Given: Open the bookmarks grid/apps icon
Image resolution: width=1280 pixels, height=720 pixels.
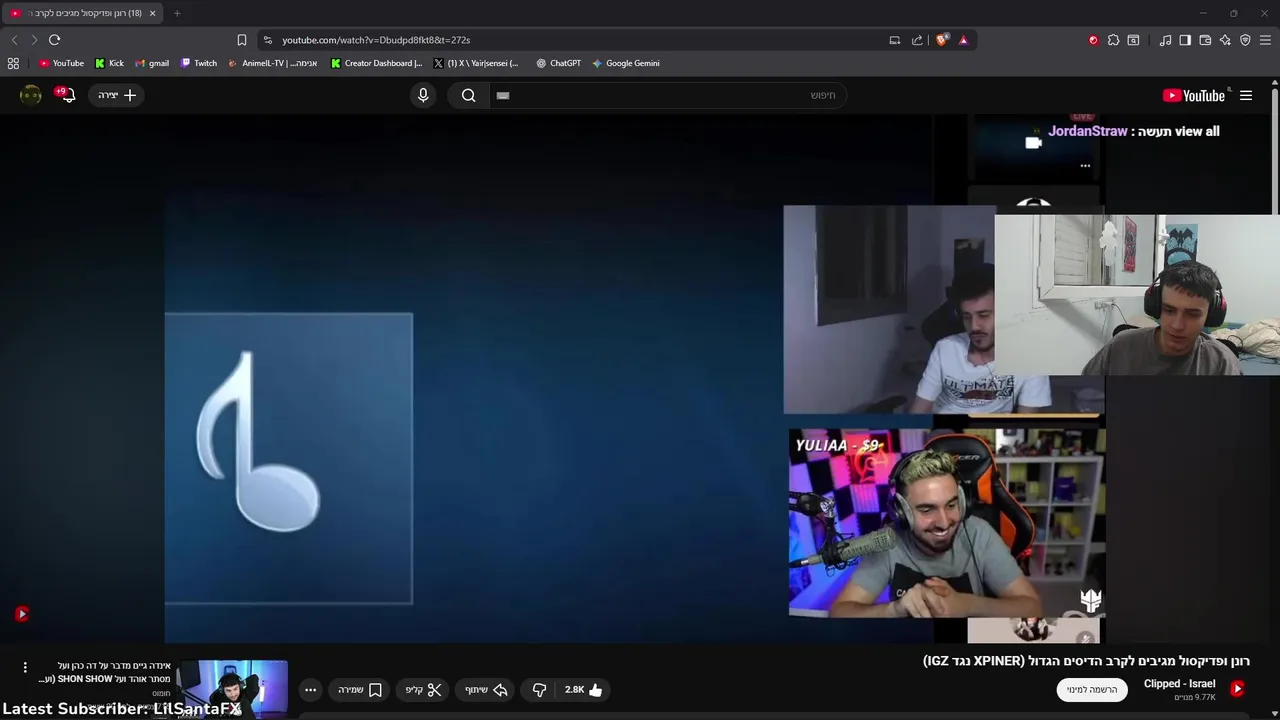Looking at the screenshot, I should [x=13, y=63].
